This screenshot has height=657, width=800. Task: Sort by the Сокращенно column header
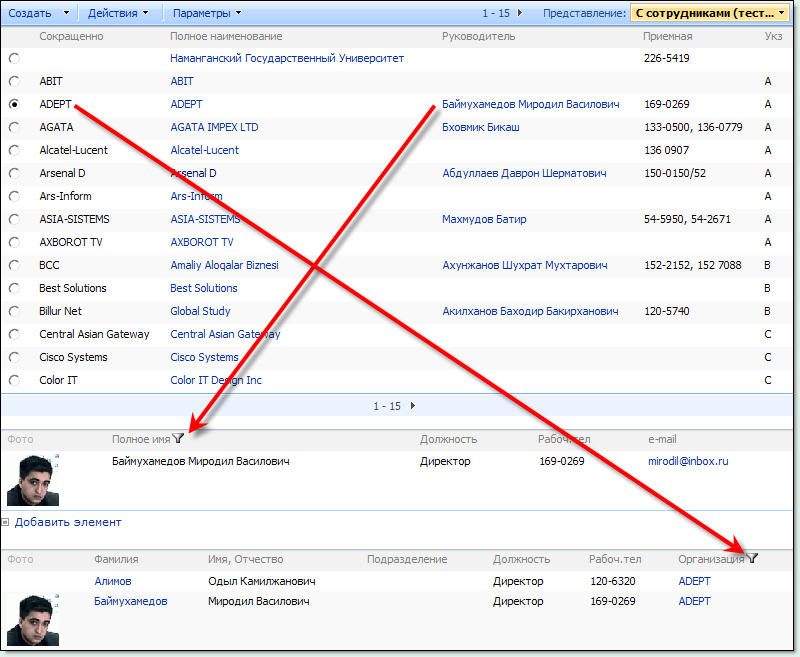coord(71,36)
